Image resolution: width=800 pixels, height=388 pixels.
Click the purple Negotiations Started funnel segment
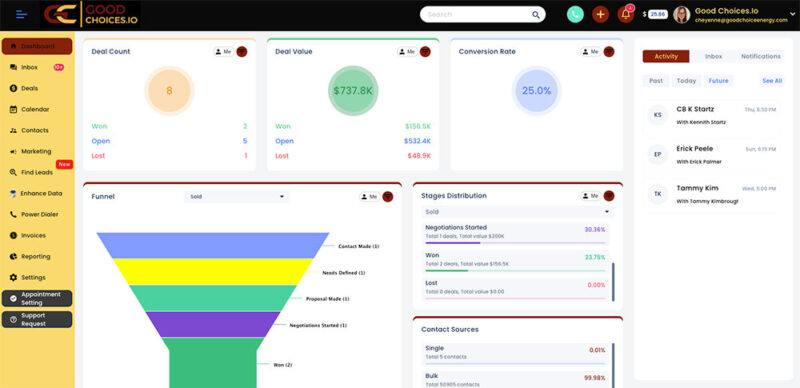point(213,325)
